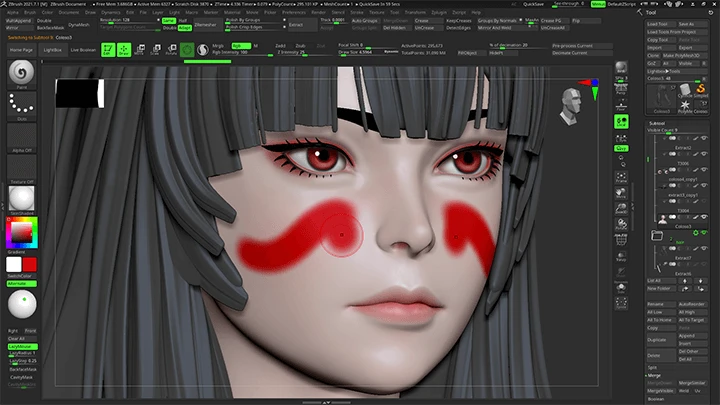Adjust the Rgb Intensity slider
The image size is (720, 405).
pos(242,53)
